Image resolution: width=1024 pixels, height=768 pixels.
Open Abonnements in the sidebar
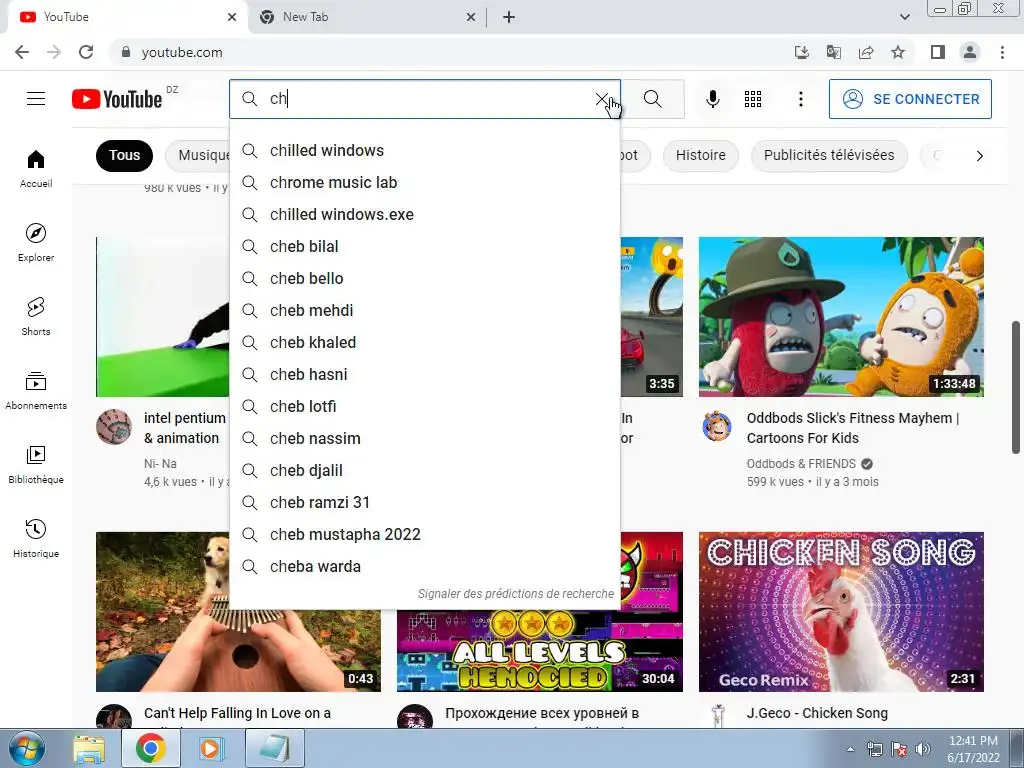point(36,391)
